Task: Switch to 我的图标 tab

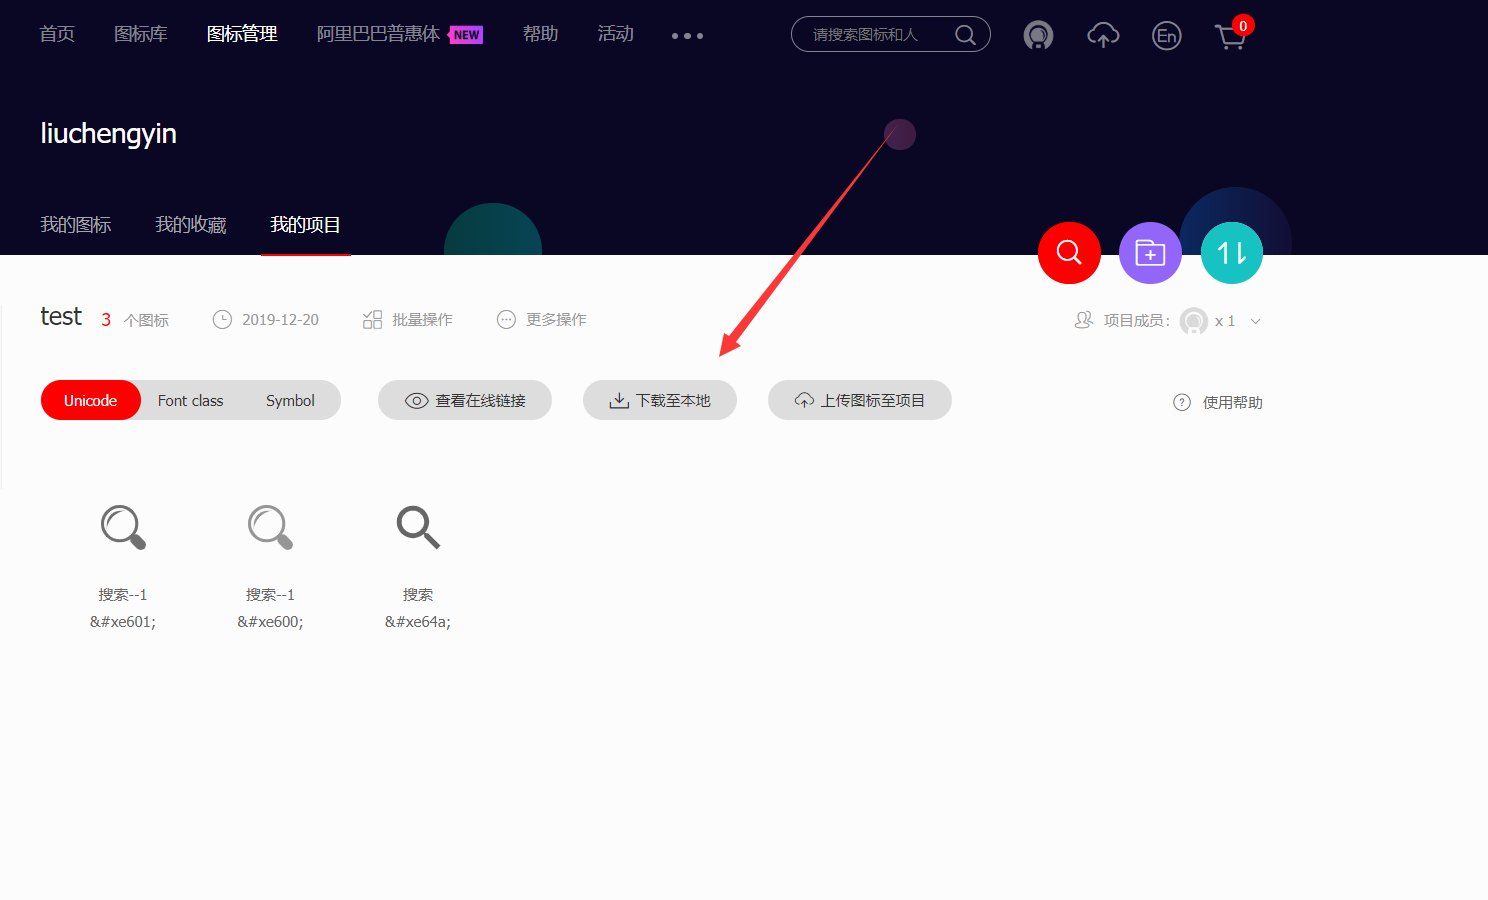Action: pyautogui.click(x=76, y=225)
